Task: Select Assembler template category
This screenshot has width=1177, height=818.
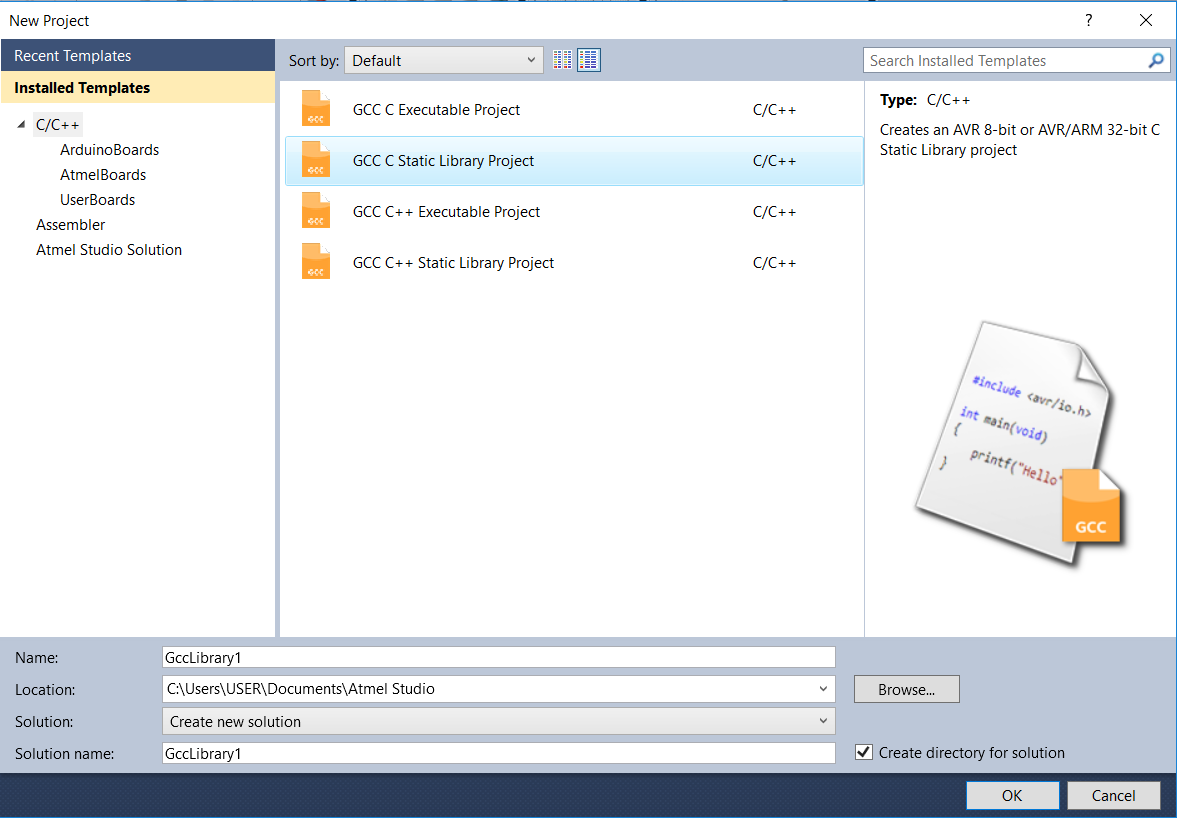Action: click(x=71, y=224)
